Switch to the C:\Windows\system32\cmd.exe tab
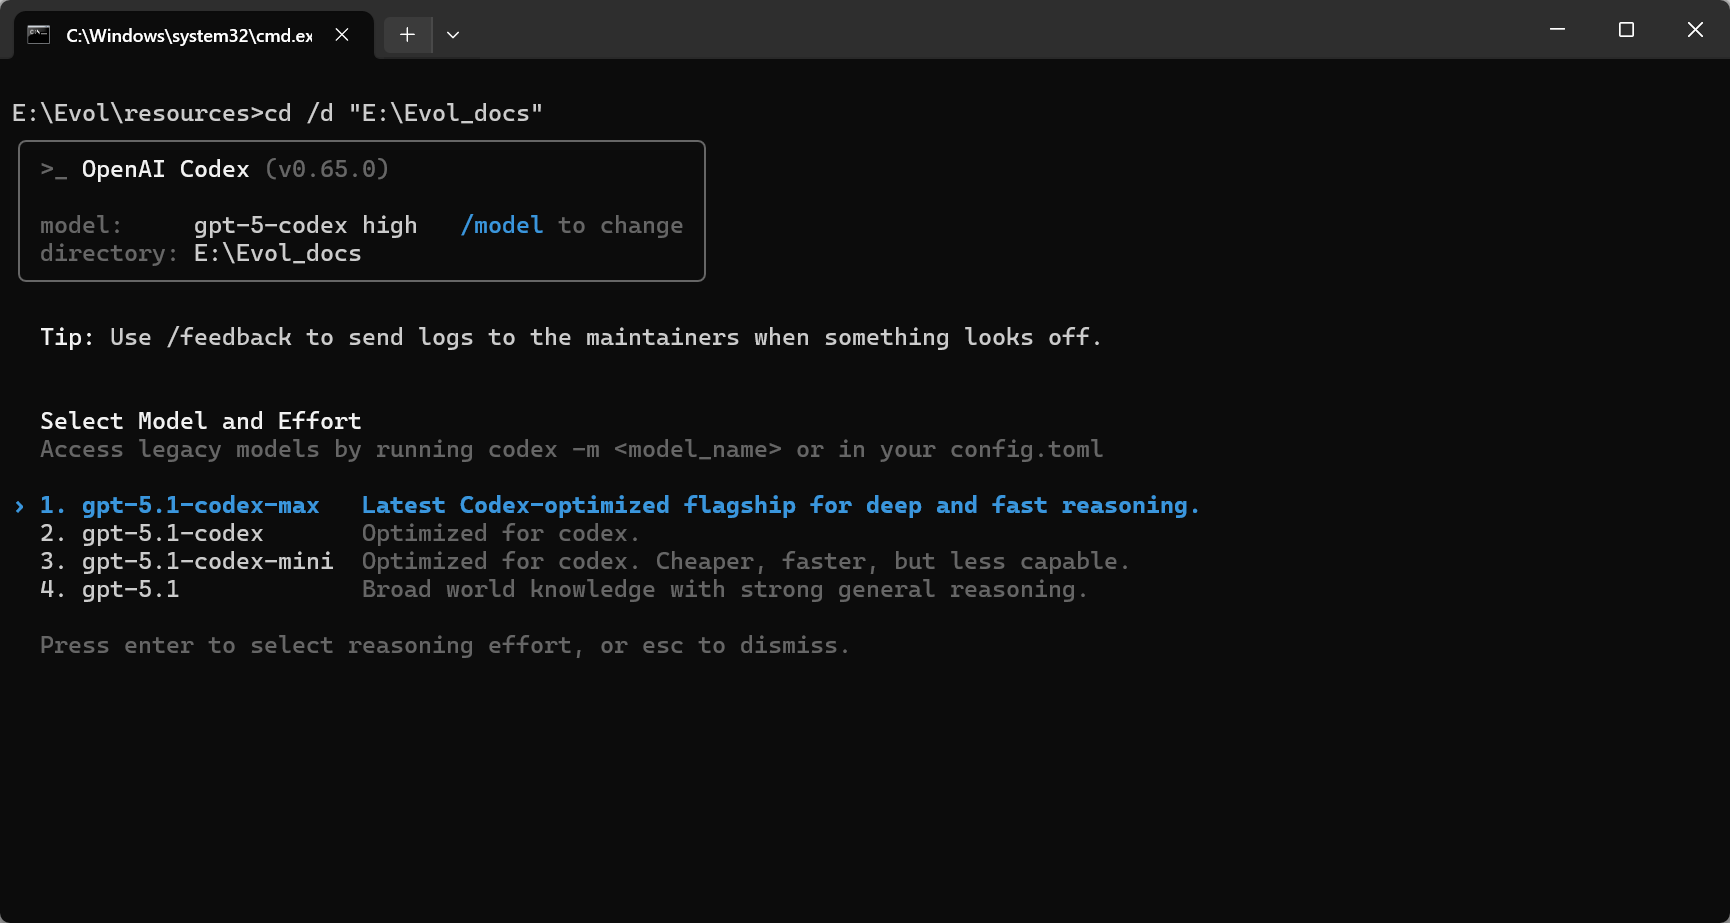 (x=188, y=35)
